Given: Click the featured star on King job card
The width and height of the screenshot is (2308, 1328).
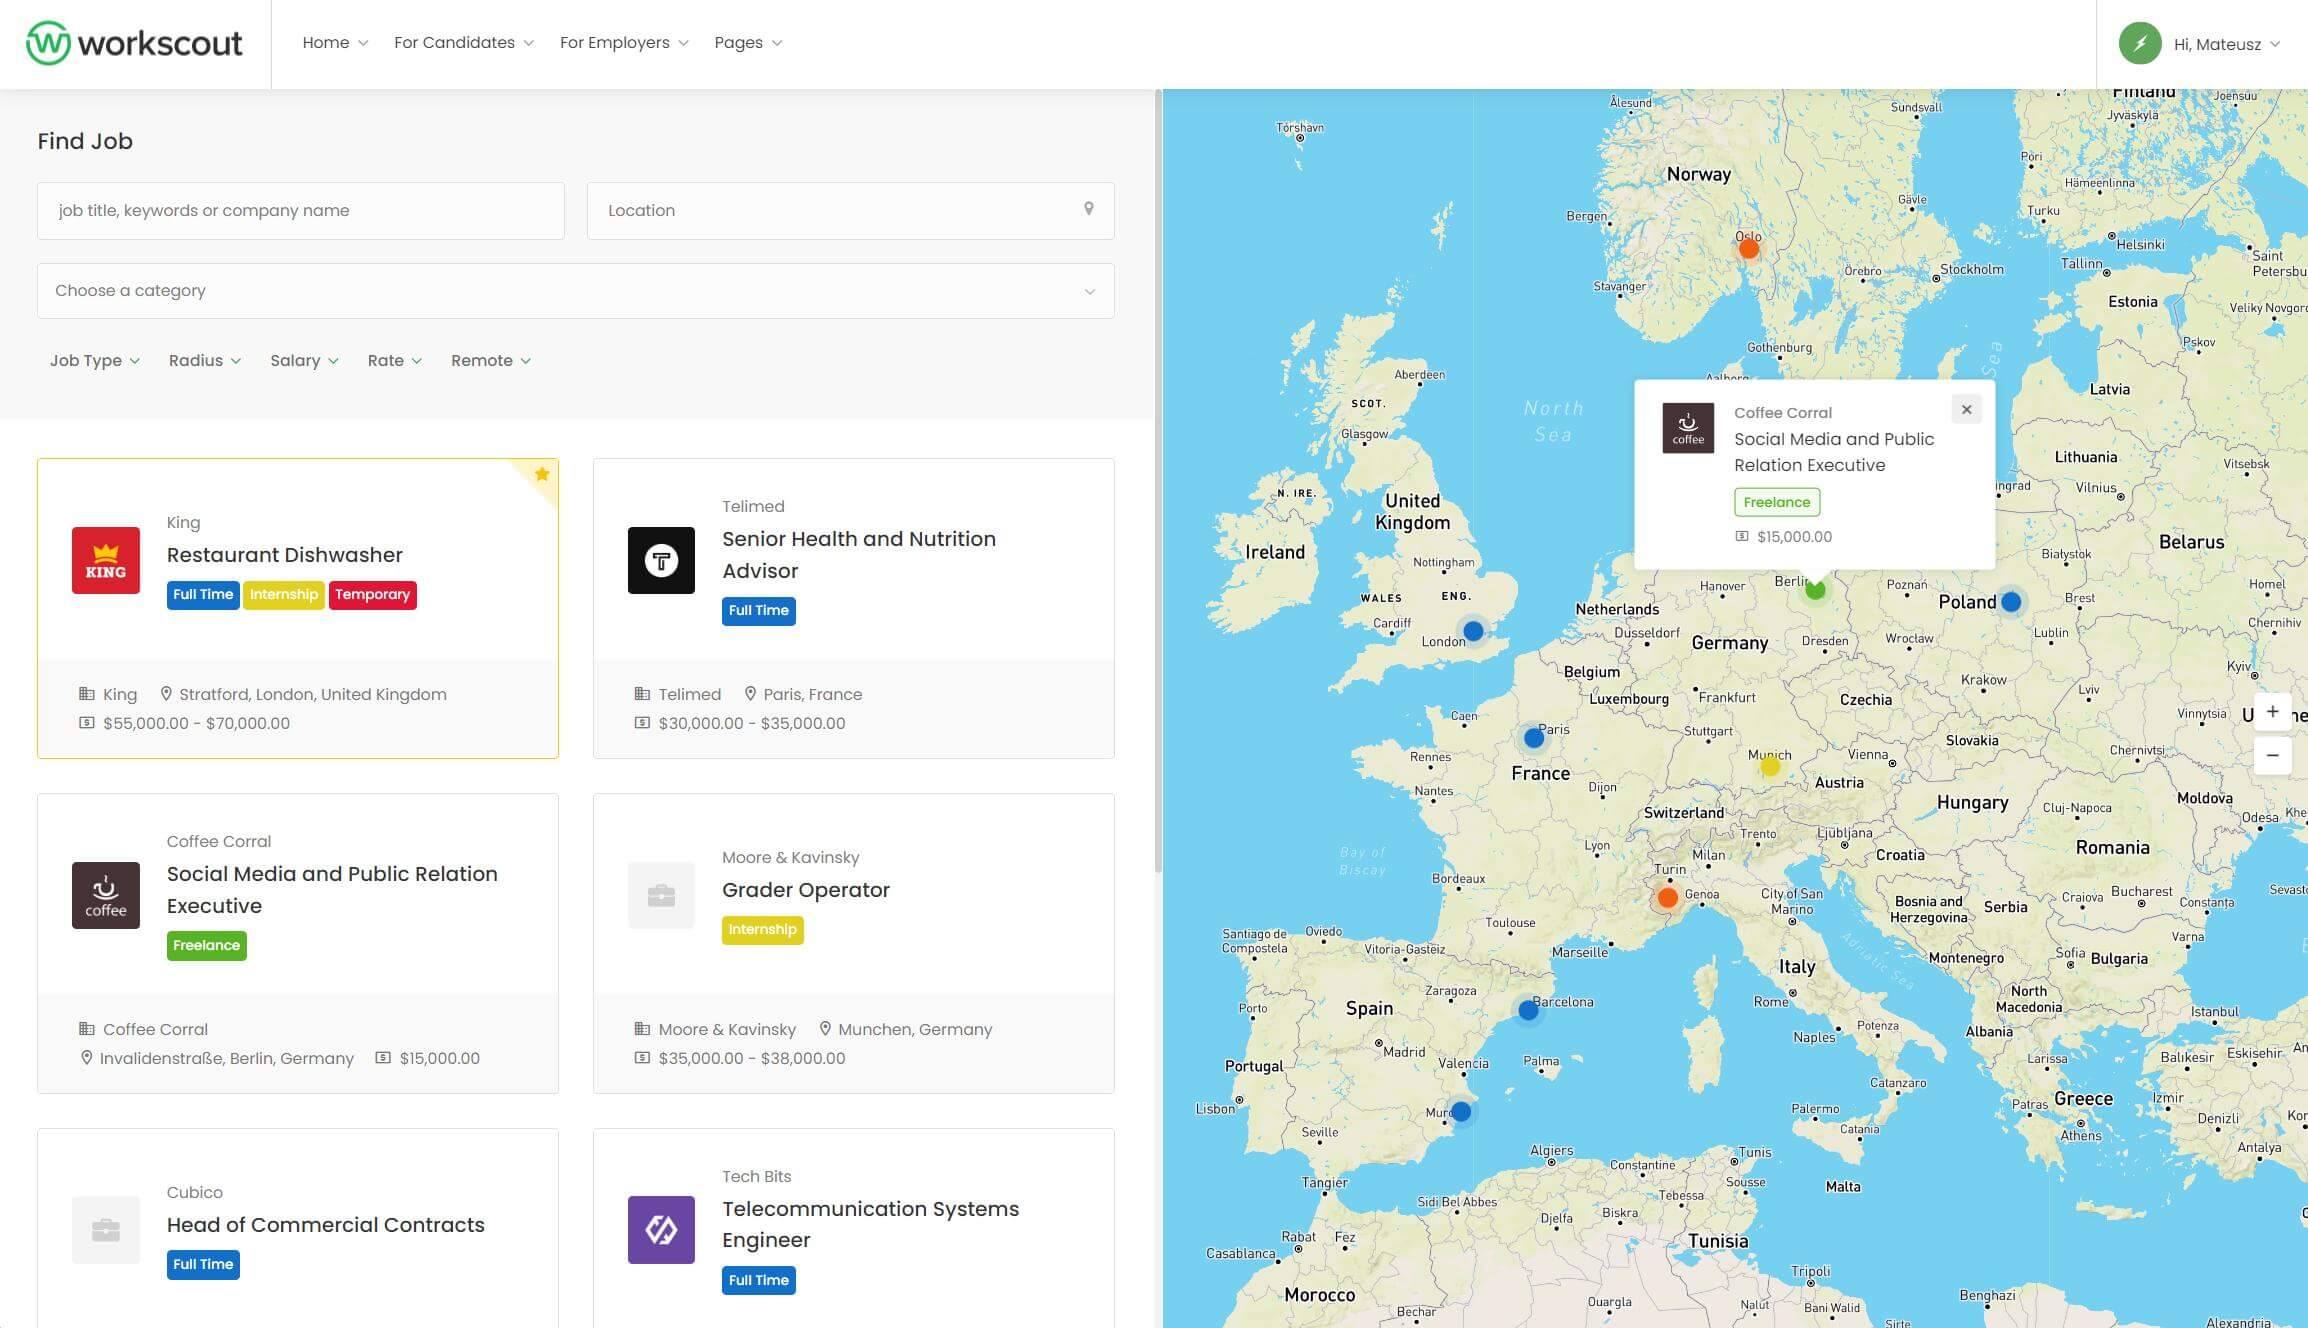Looking at the screenshot, I should pos(542,474).
